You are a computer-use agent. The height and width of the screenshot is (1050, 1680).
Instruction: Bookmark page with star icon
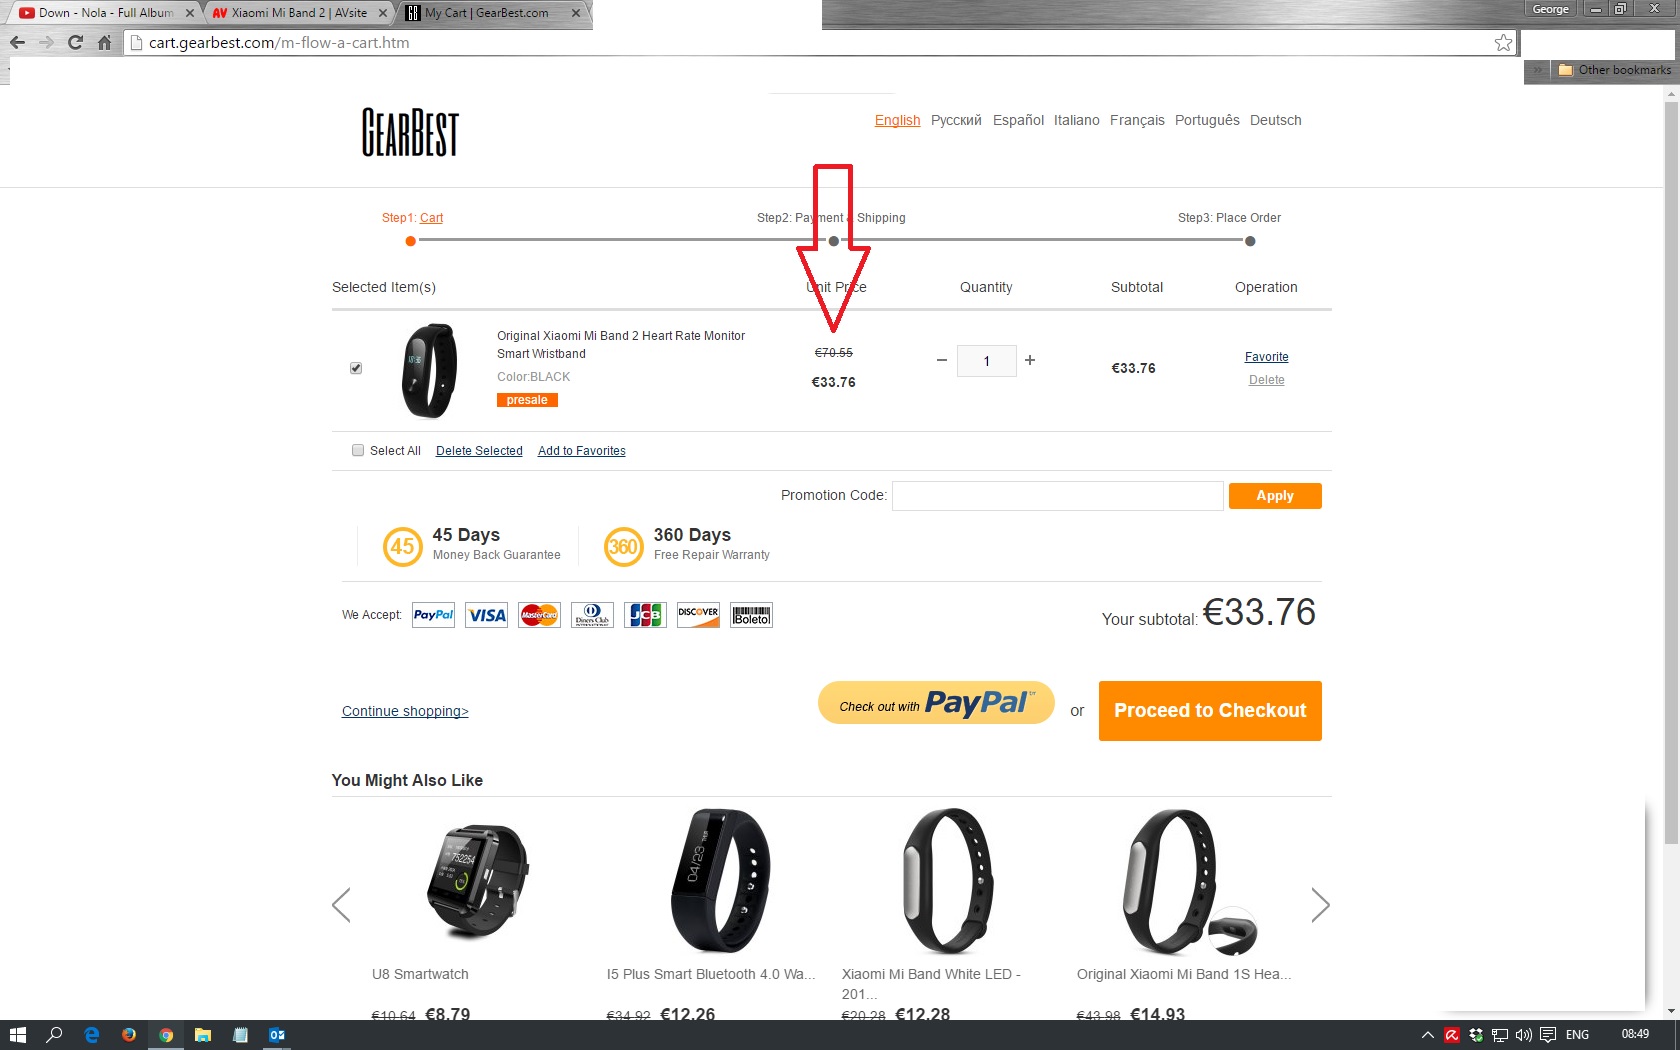tap(1503, 42)
